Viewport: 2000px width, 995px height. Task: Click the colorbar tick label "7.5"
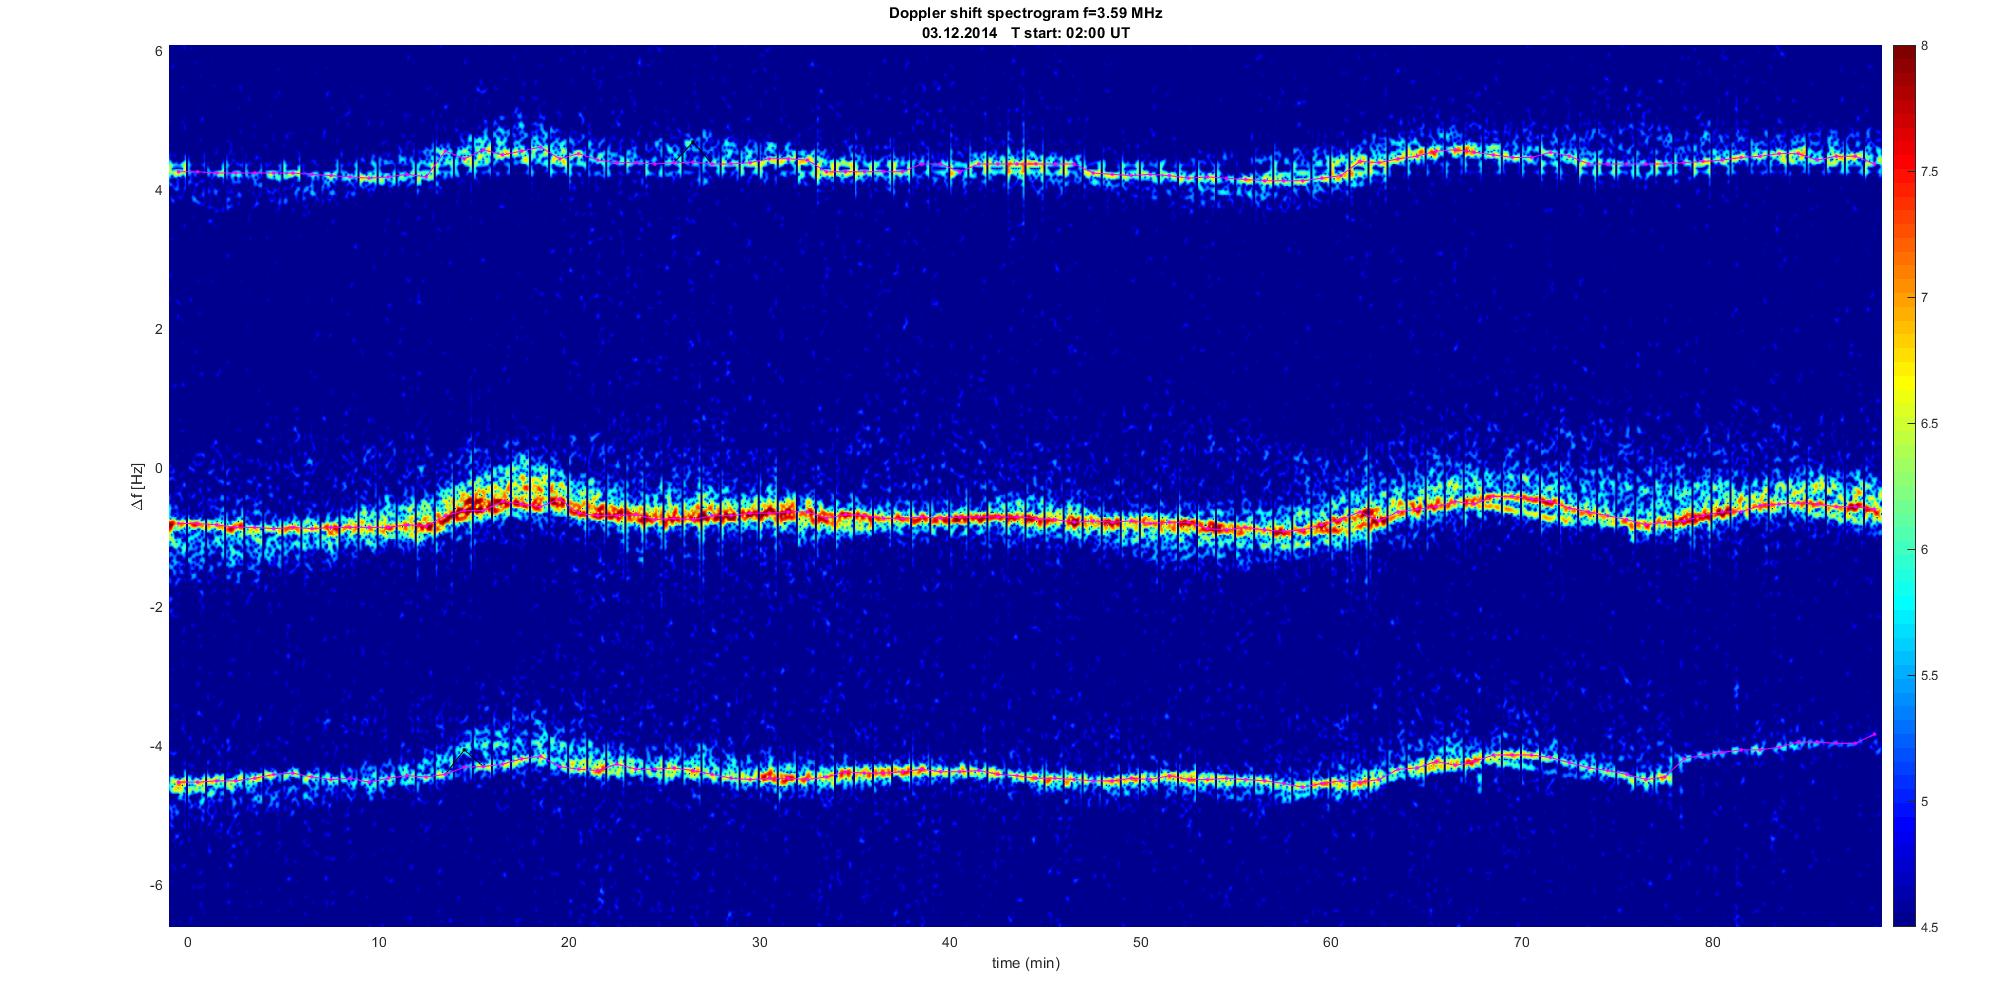pyautogui.click(x=1930, y=172)
